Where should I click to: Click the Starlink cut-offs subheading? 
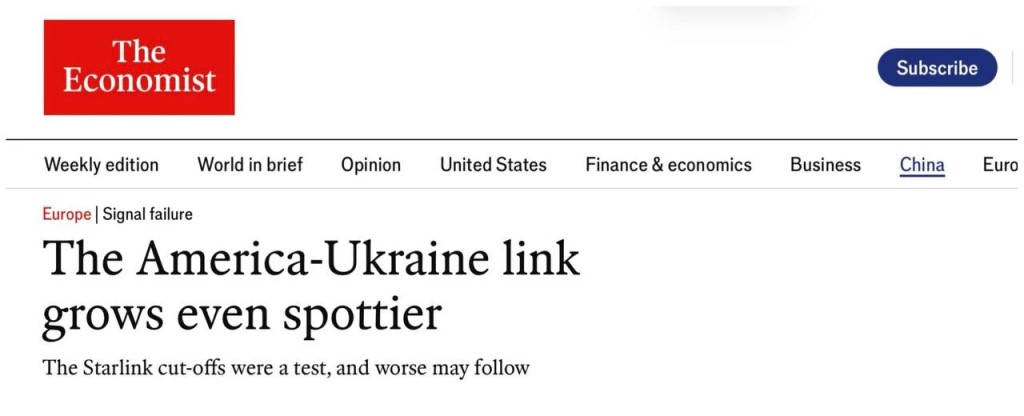[x=286, y=368]
